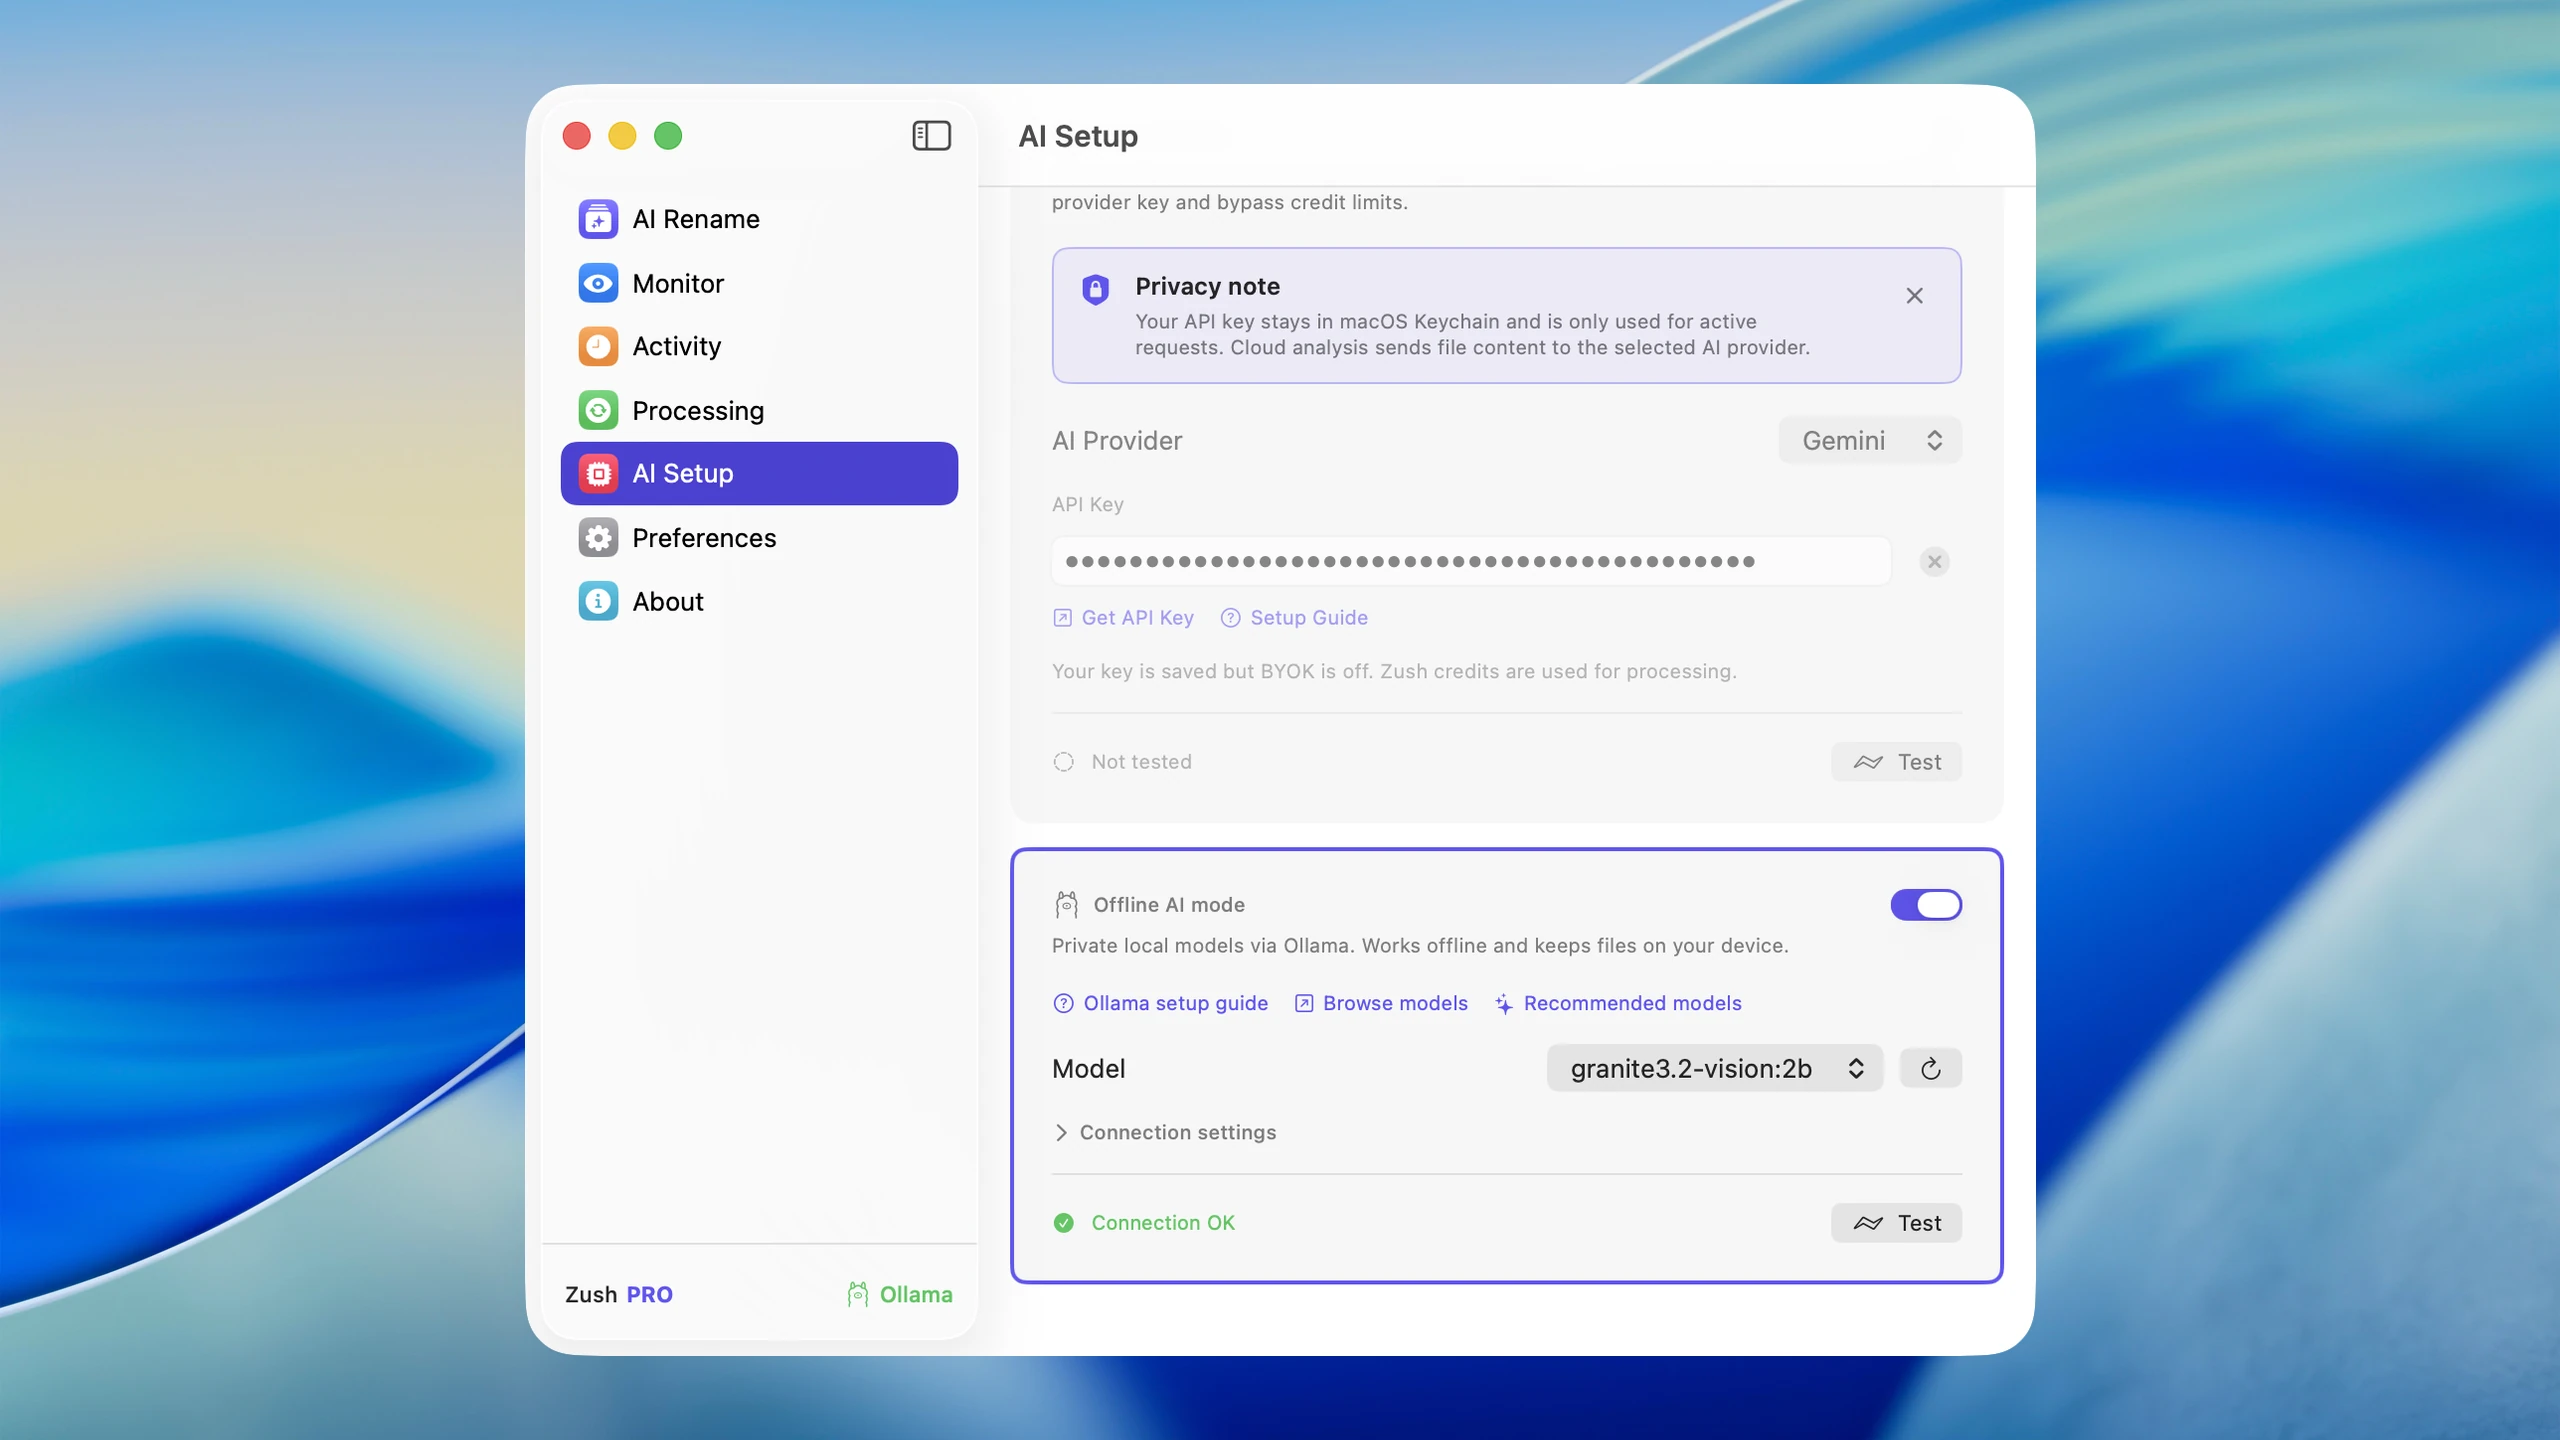Click the Not tested status text
Viewport: 2560px width, 1440px height.
point(1141,762)
